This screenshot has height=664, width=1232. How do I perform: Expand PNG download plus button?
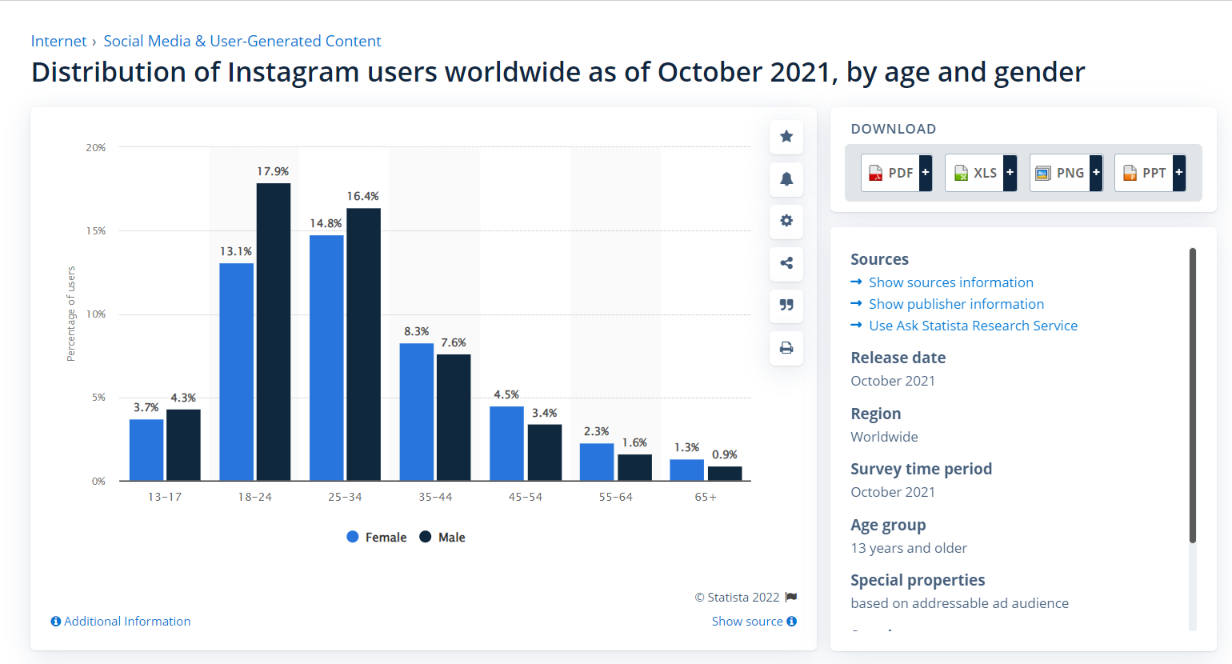[1096, 173]
